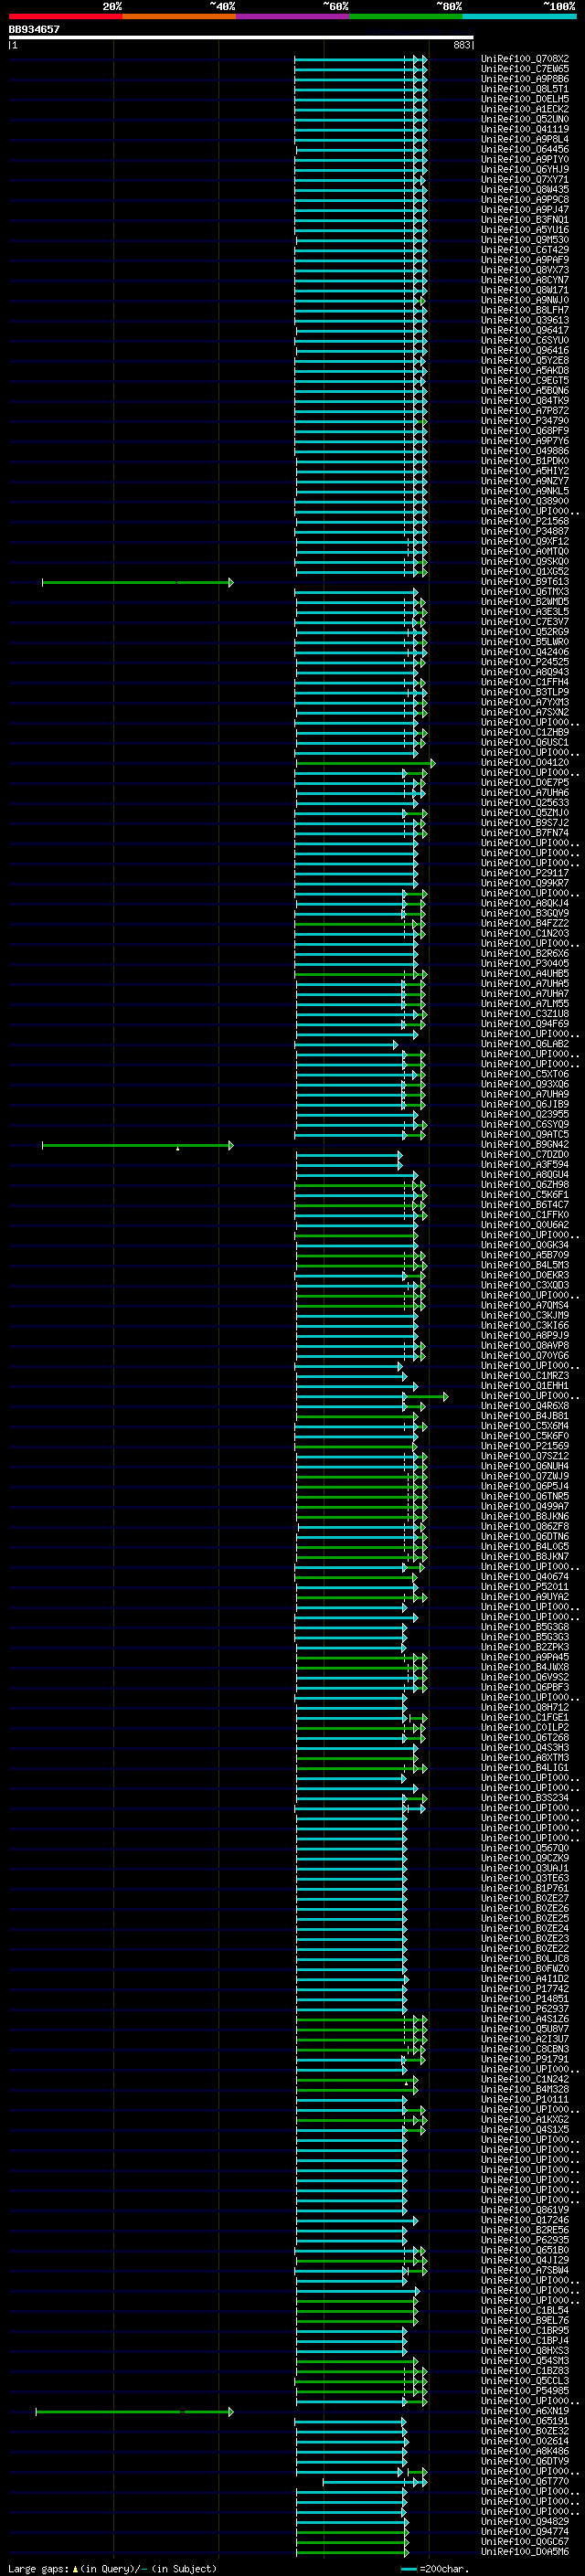Open hit UniRef100_A1ECK2

click(524, 109)
